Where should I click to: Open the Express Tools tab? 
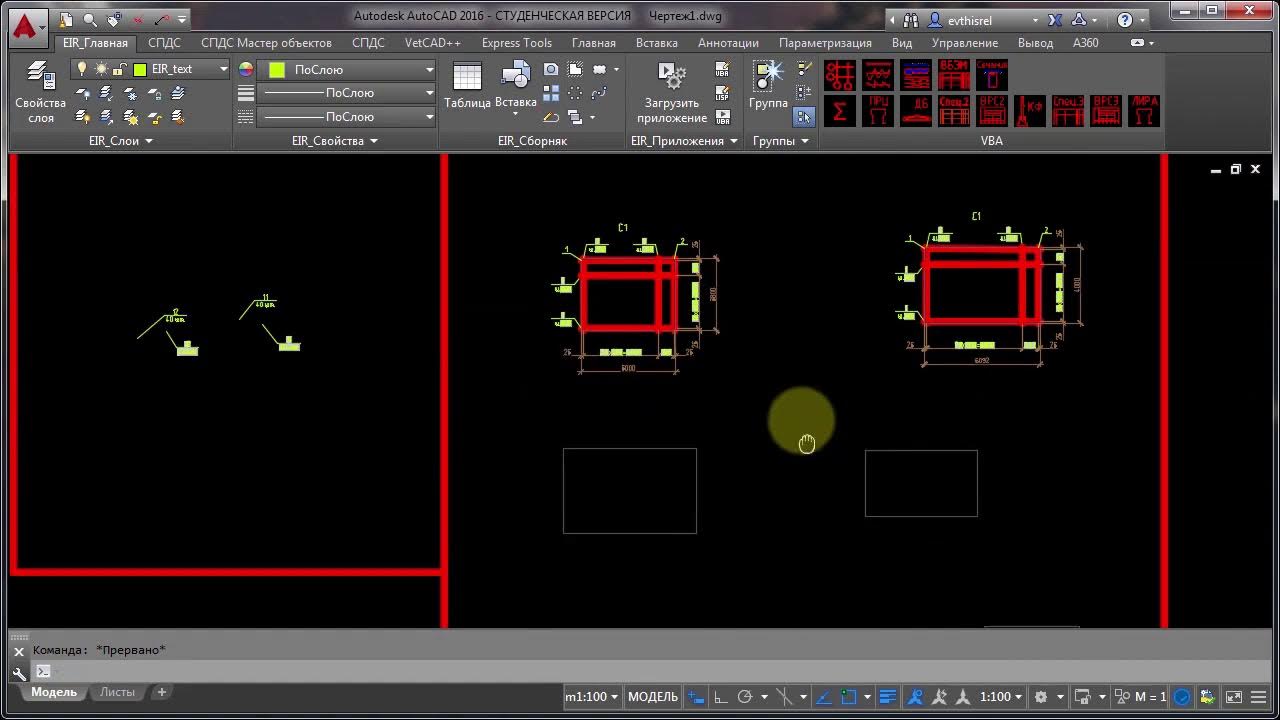[x=516, y=43]
